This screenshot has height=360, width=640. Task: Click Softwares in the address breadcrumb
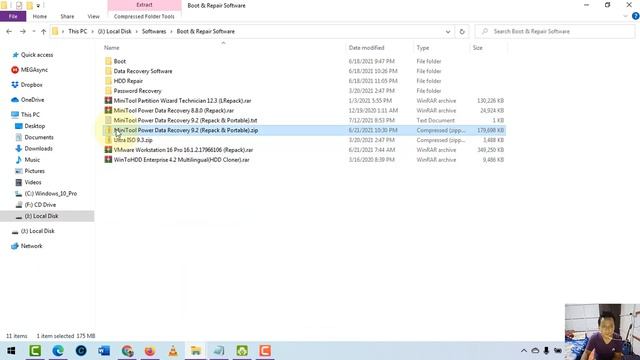pyautogui.click(x=154, y=31)
